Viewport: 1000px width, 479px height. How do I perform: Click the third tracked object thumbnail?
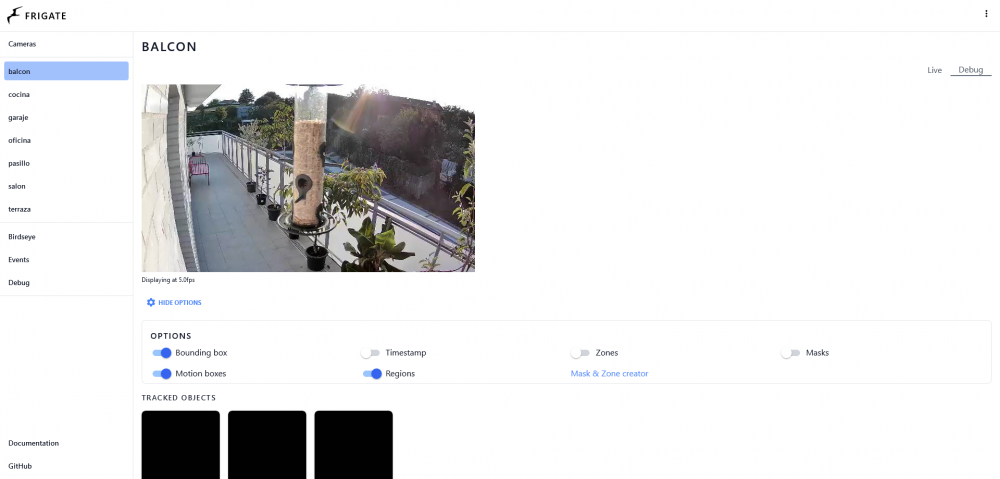pyautogui.click(x=353, y=445)
